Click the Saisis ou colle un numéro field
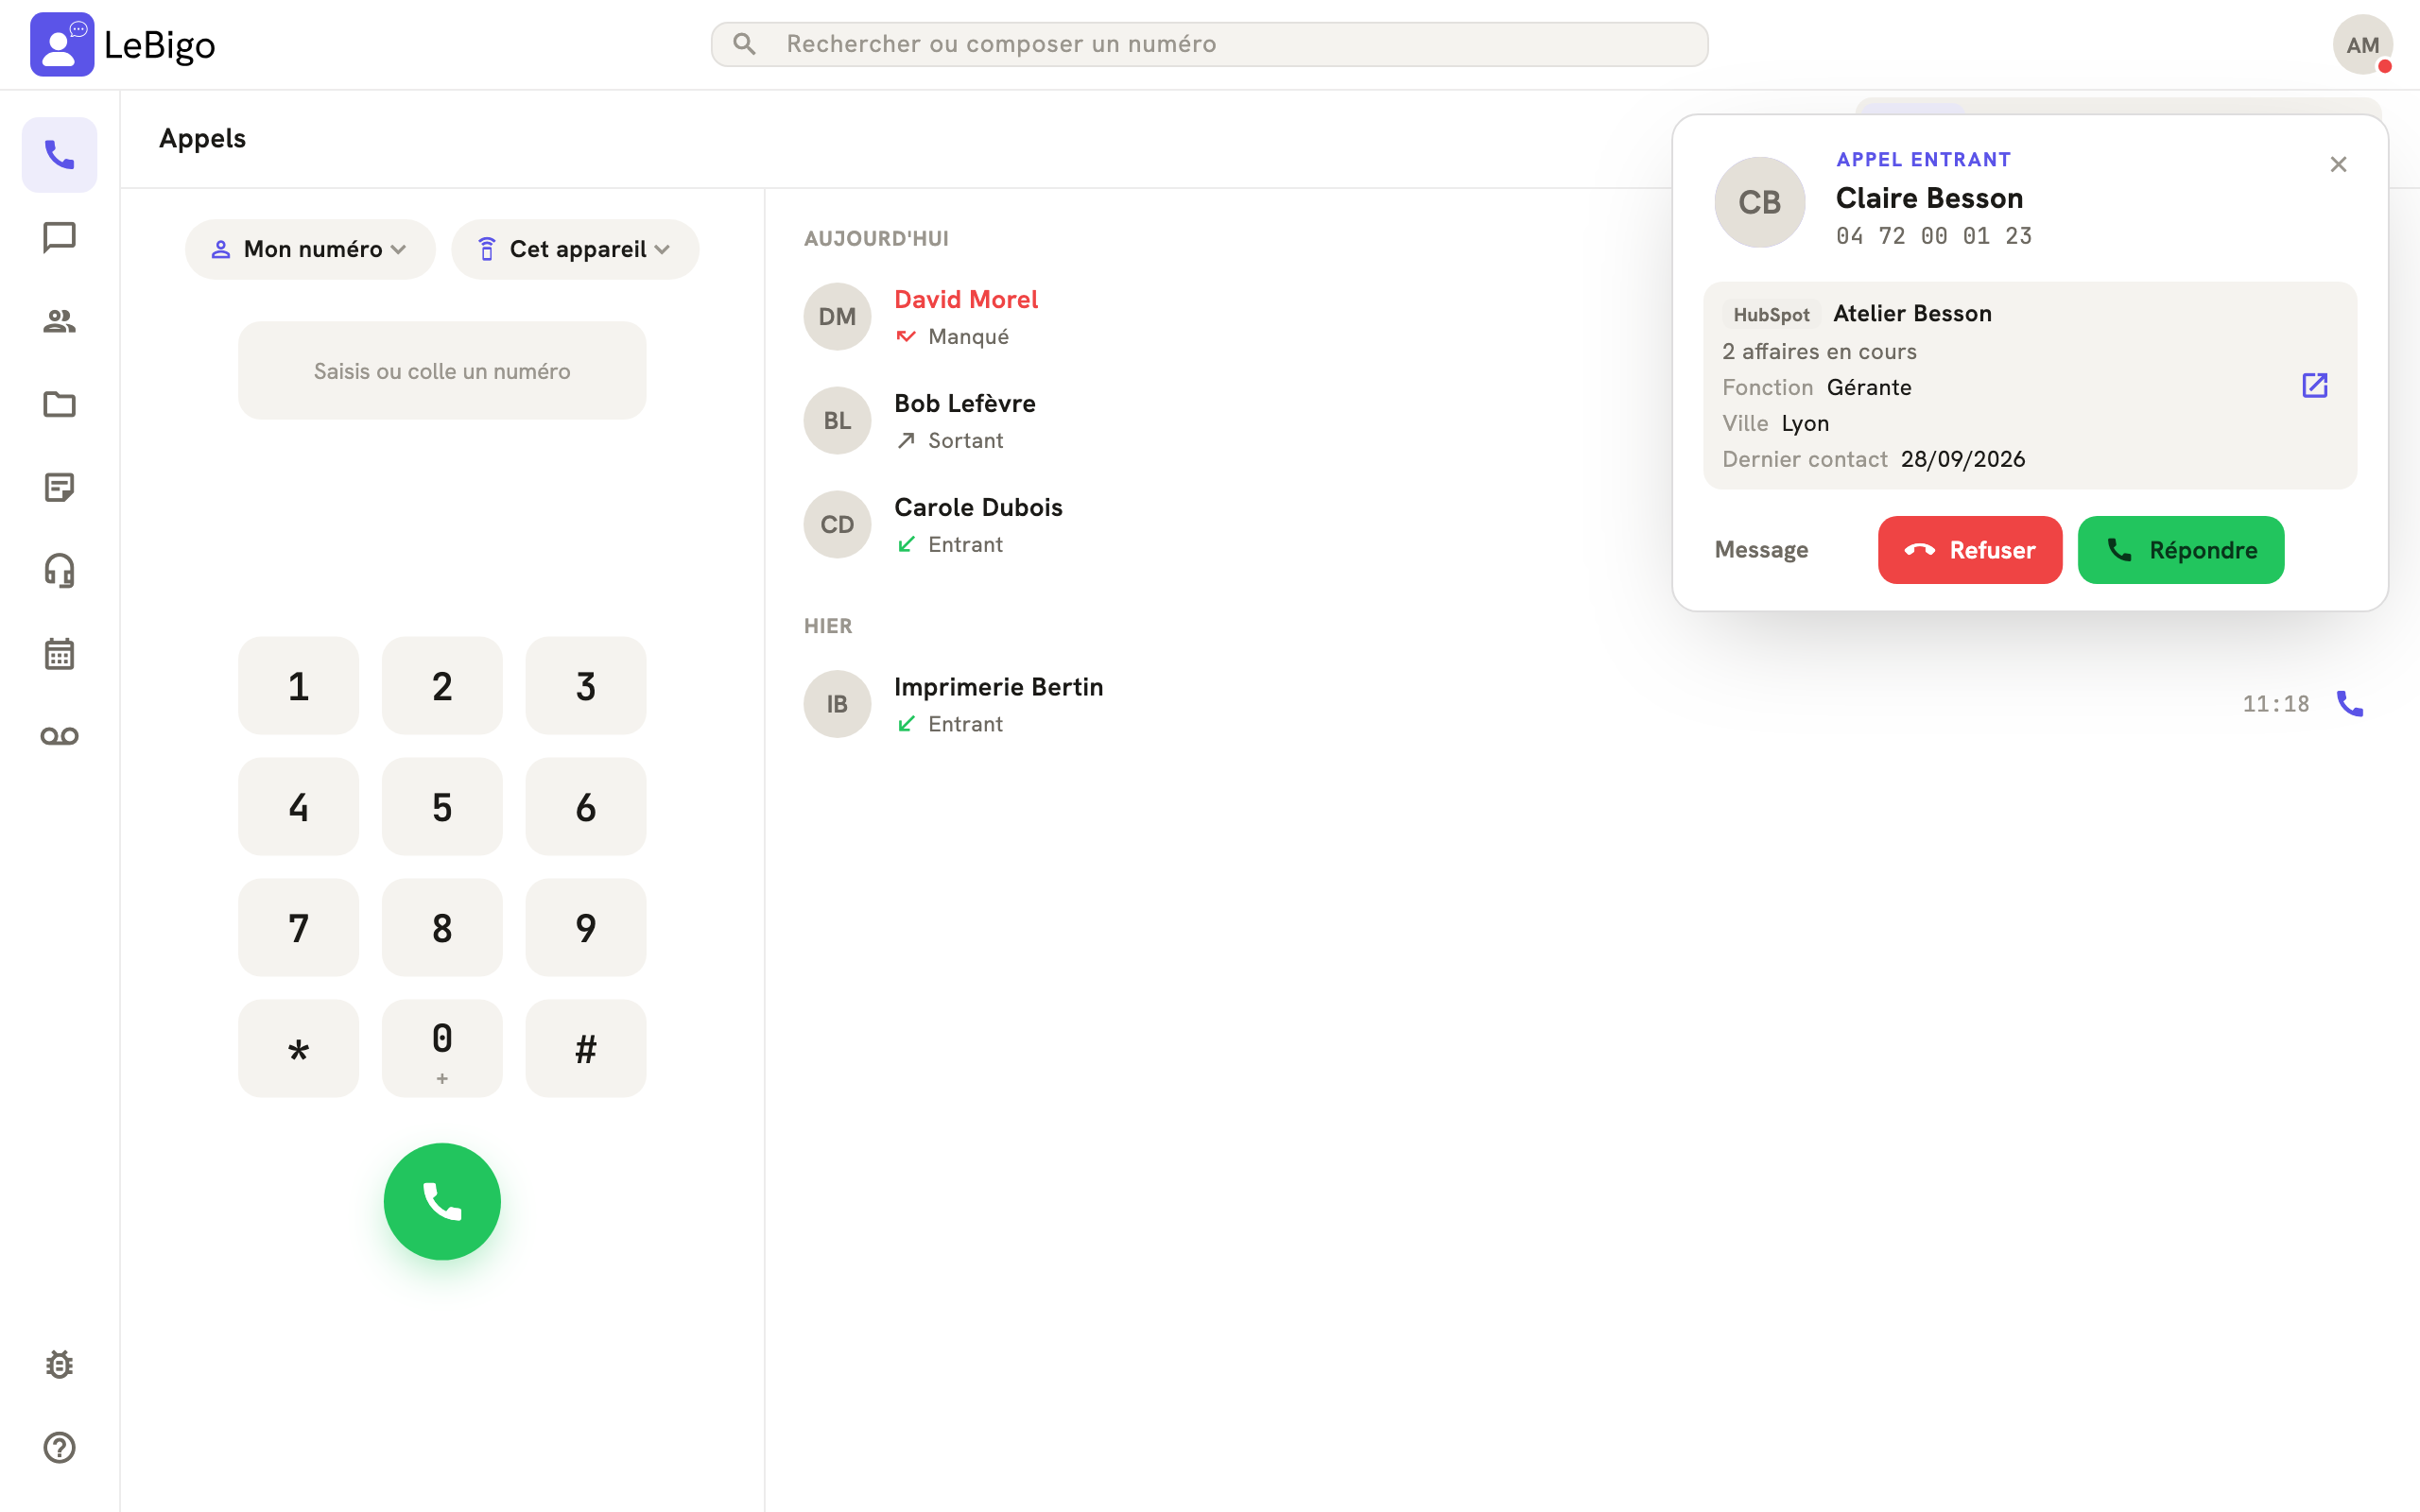Image resolution: width=2420 pixels, height=1512 pixels. click(442, 370)
